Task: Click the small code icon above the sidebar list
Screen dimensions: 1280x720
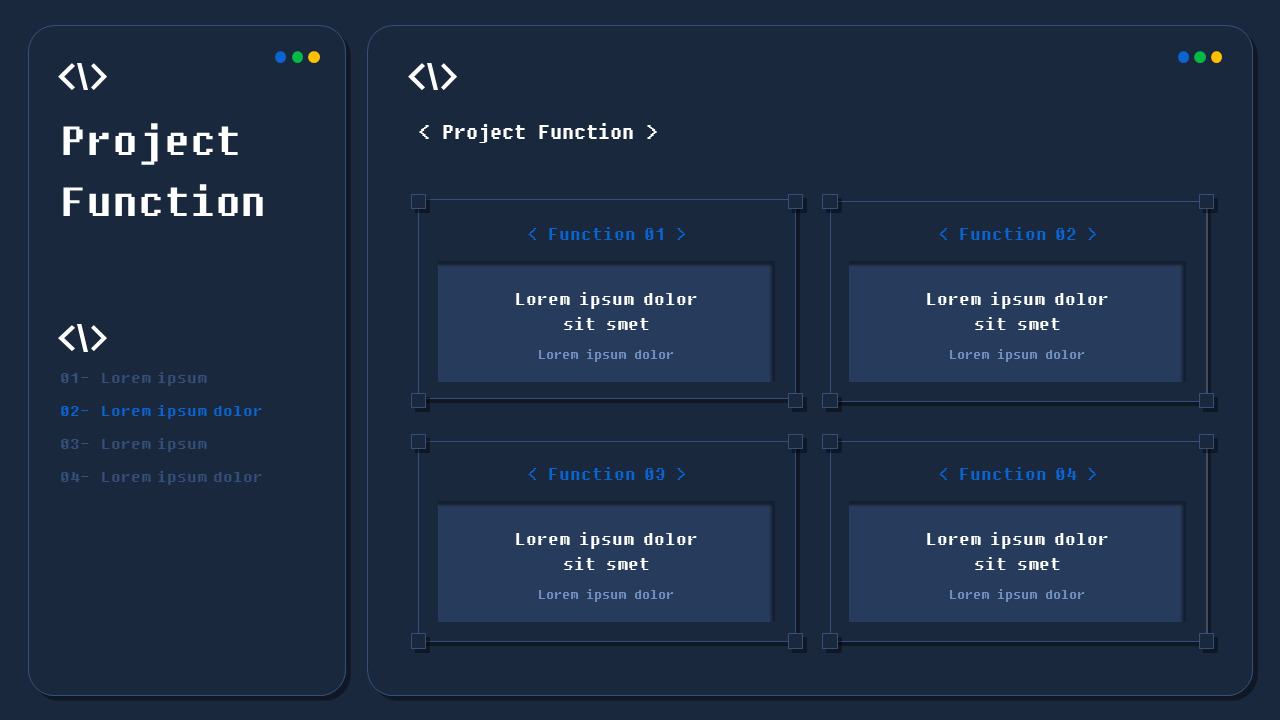Action: [83, 338]
